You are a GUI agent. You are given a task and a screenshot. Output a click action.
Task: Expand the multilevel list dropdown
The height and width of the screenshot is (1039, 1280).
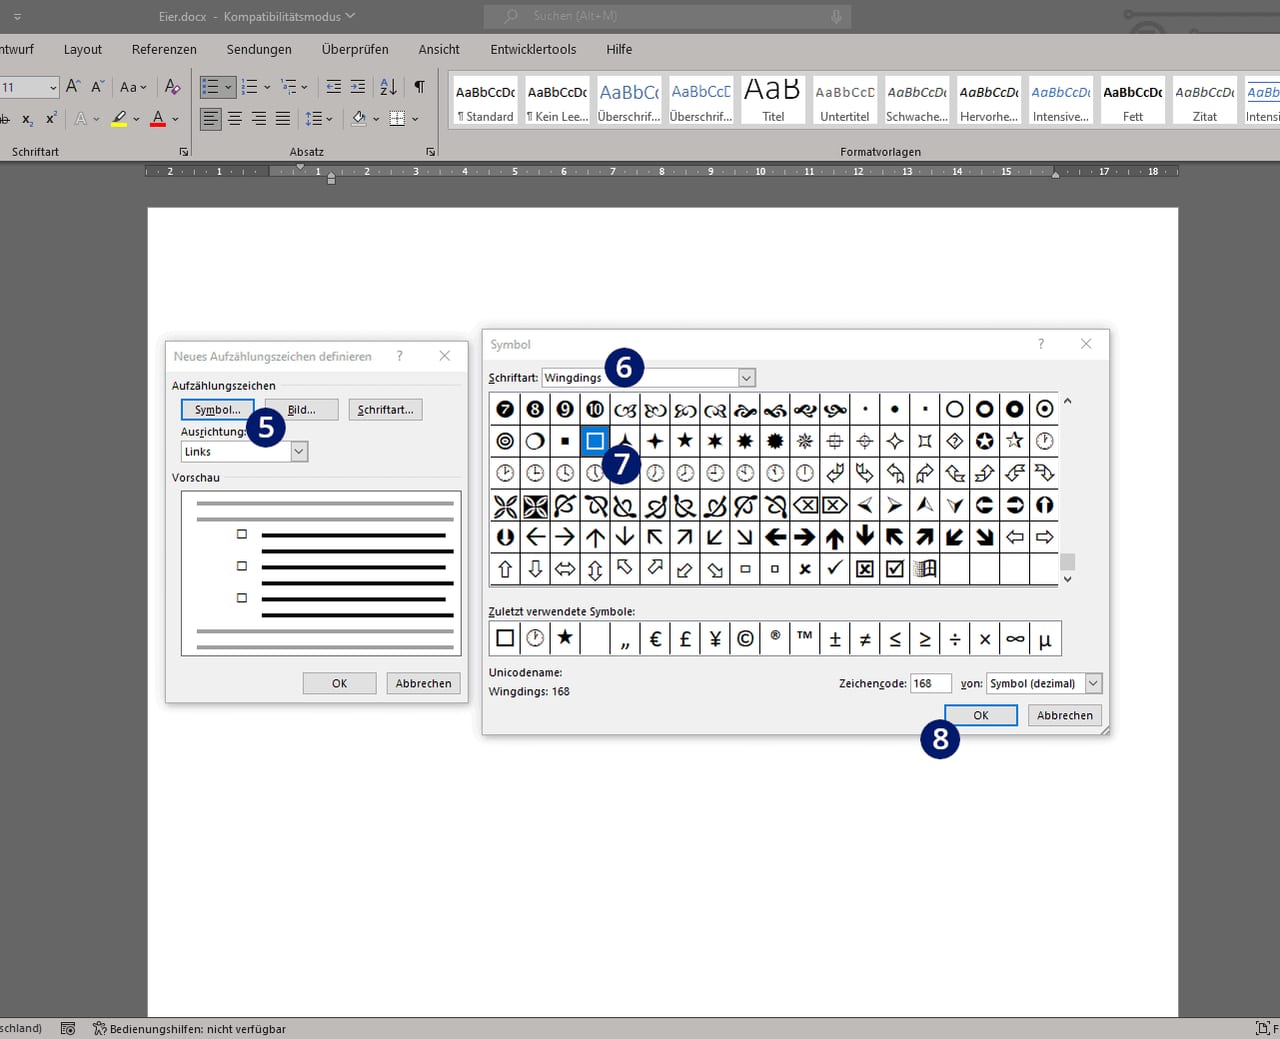305,87
